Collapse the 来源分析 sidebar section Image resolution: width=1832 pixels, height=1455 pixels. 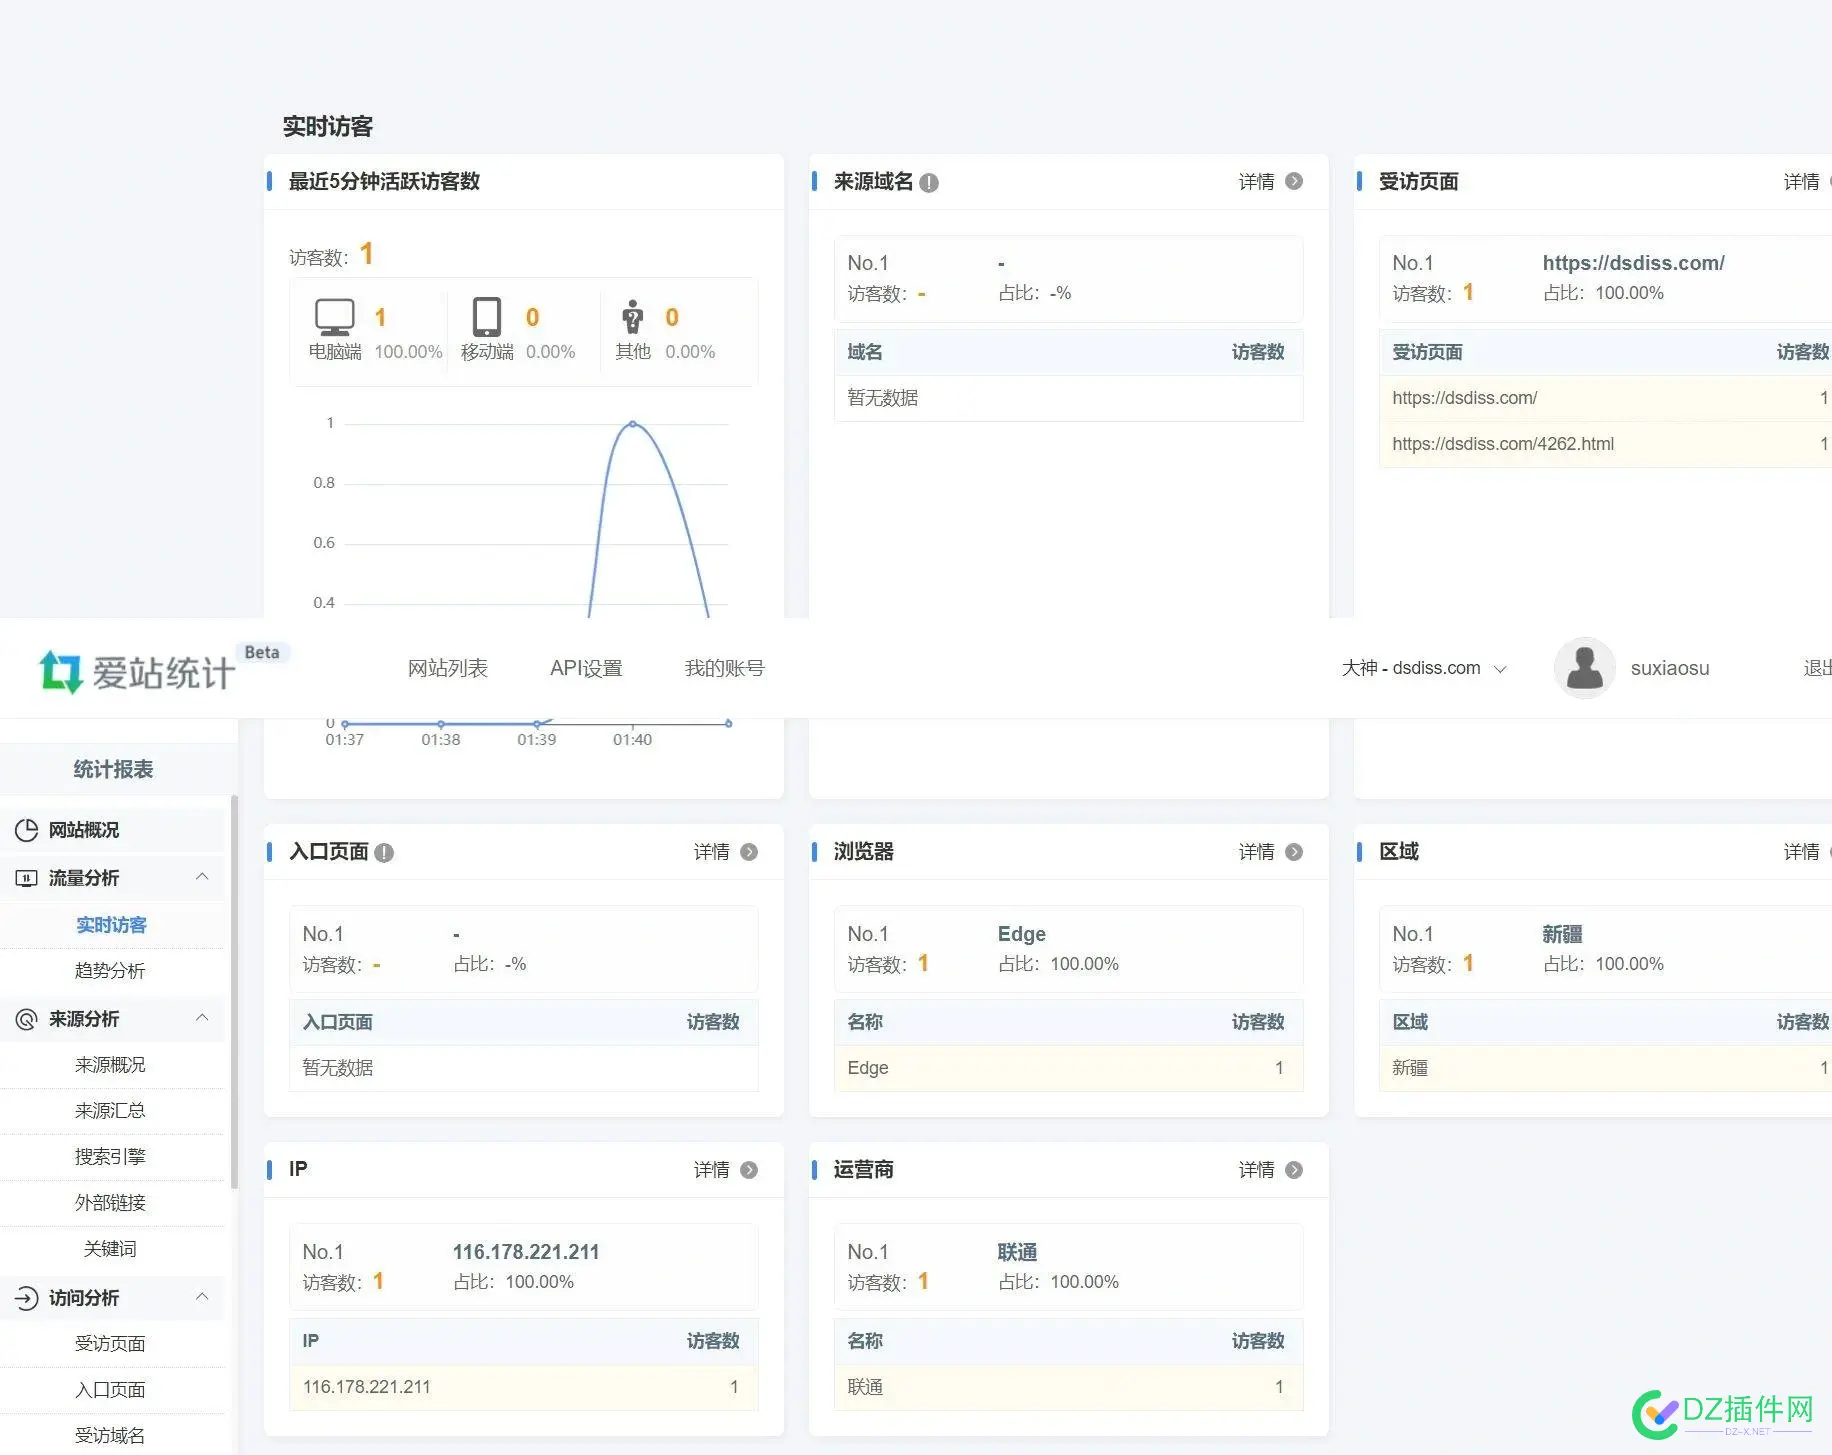pos(202,1018)
